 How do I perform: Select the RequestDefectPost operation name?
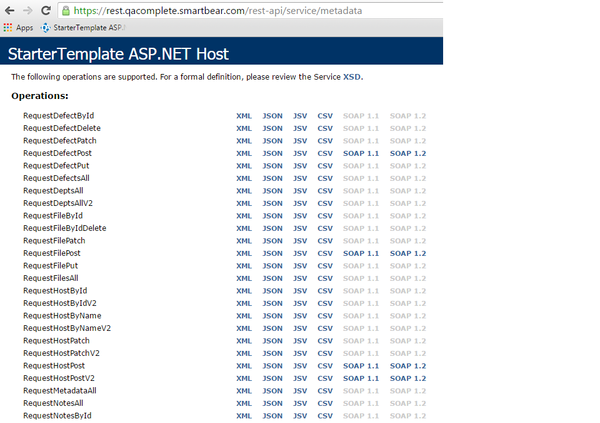click(x=57, y=153)
